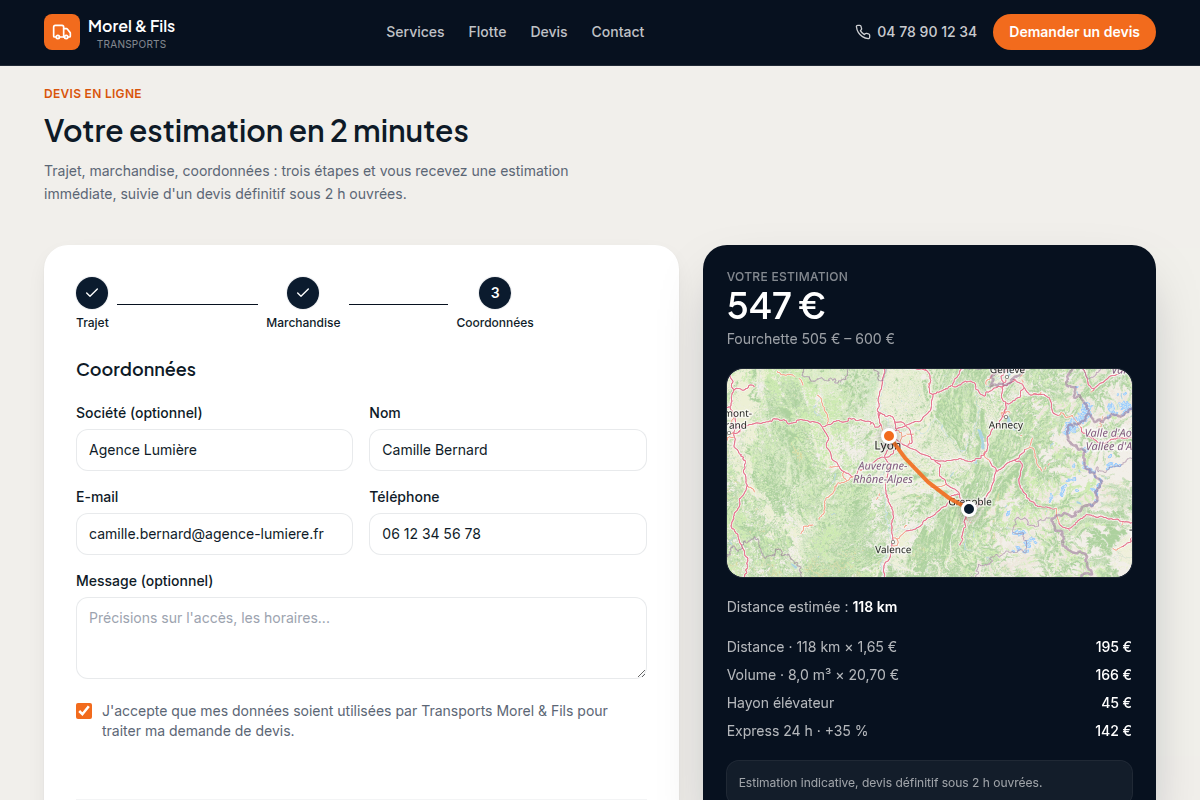The width and height of the screenshot is (1200, 800).
Task: Select step 3 Coordonnées circle
Action: [x=495, y=293]
